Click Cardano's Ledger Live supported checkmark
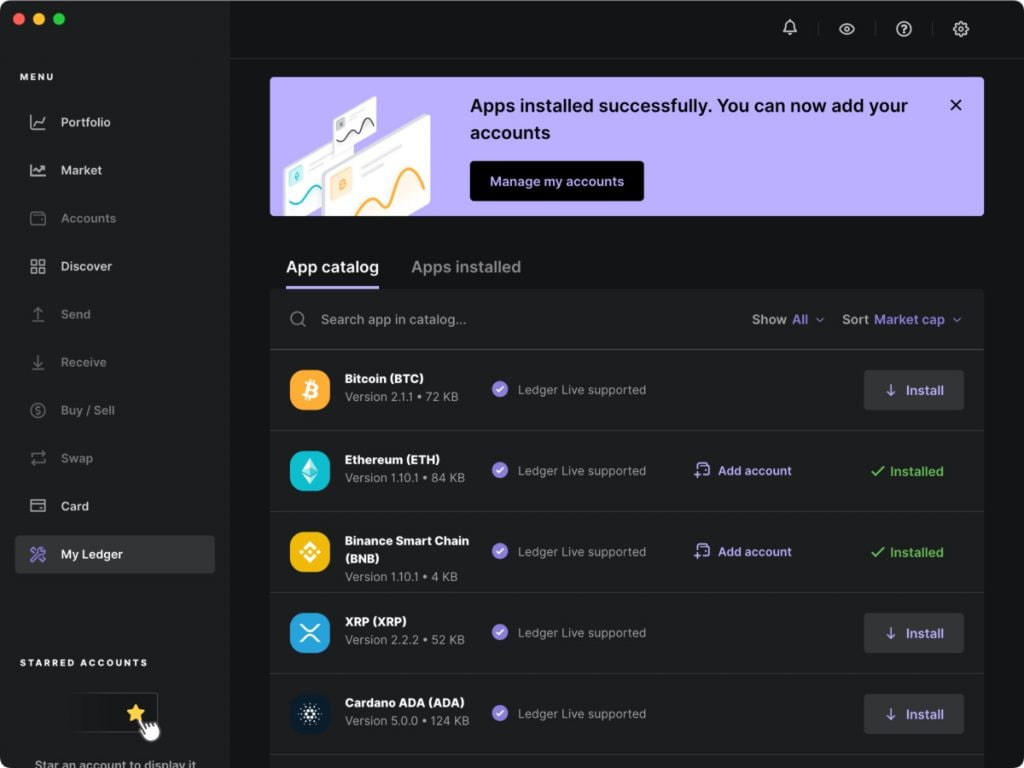1024x768 pixels. pos(500,714)
